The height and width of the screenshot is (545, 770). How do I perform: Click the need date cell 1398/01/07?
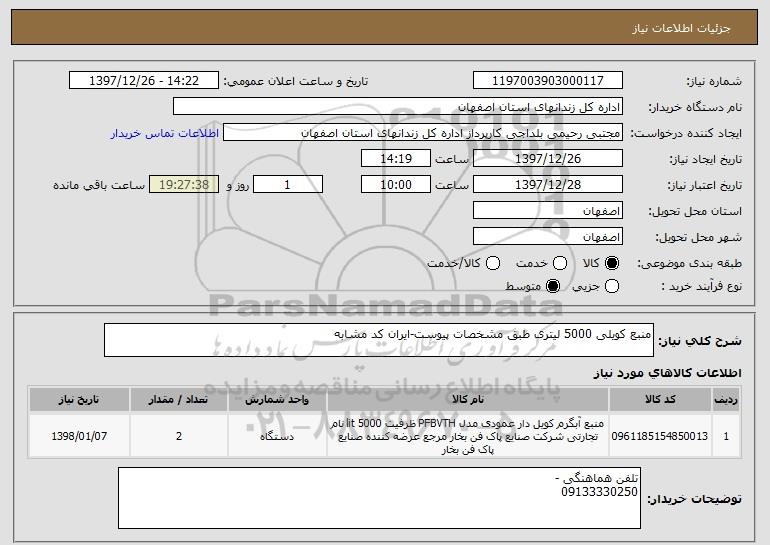point(79,436)
